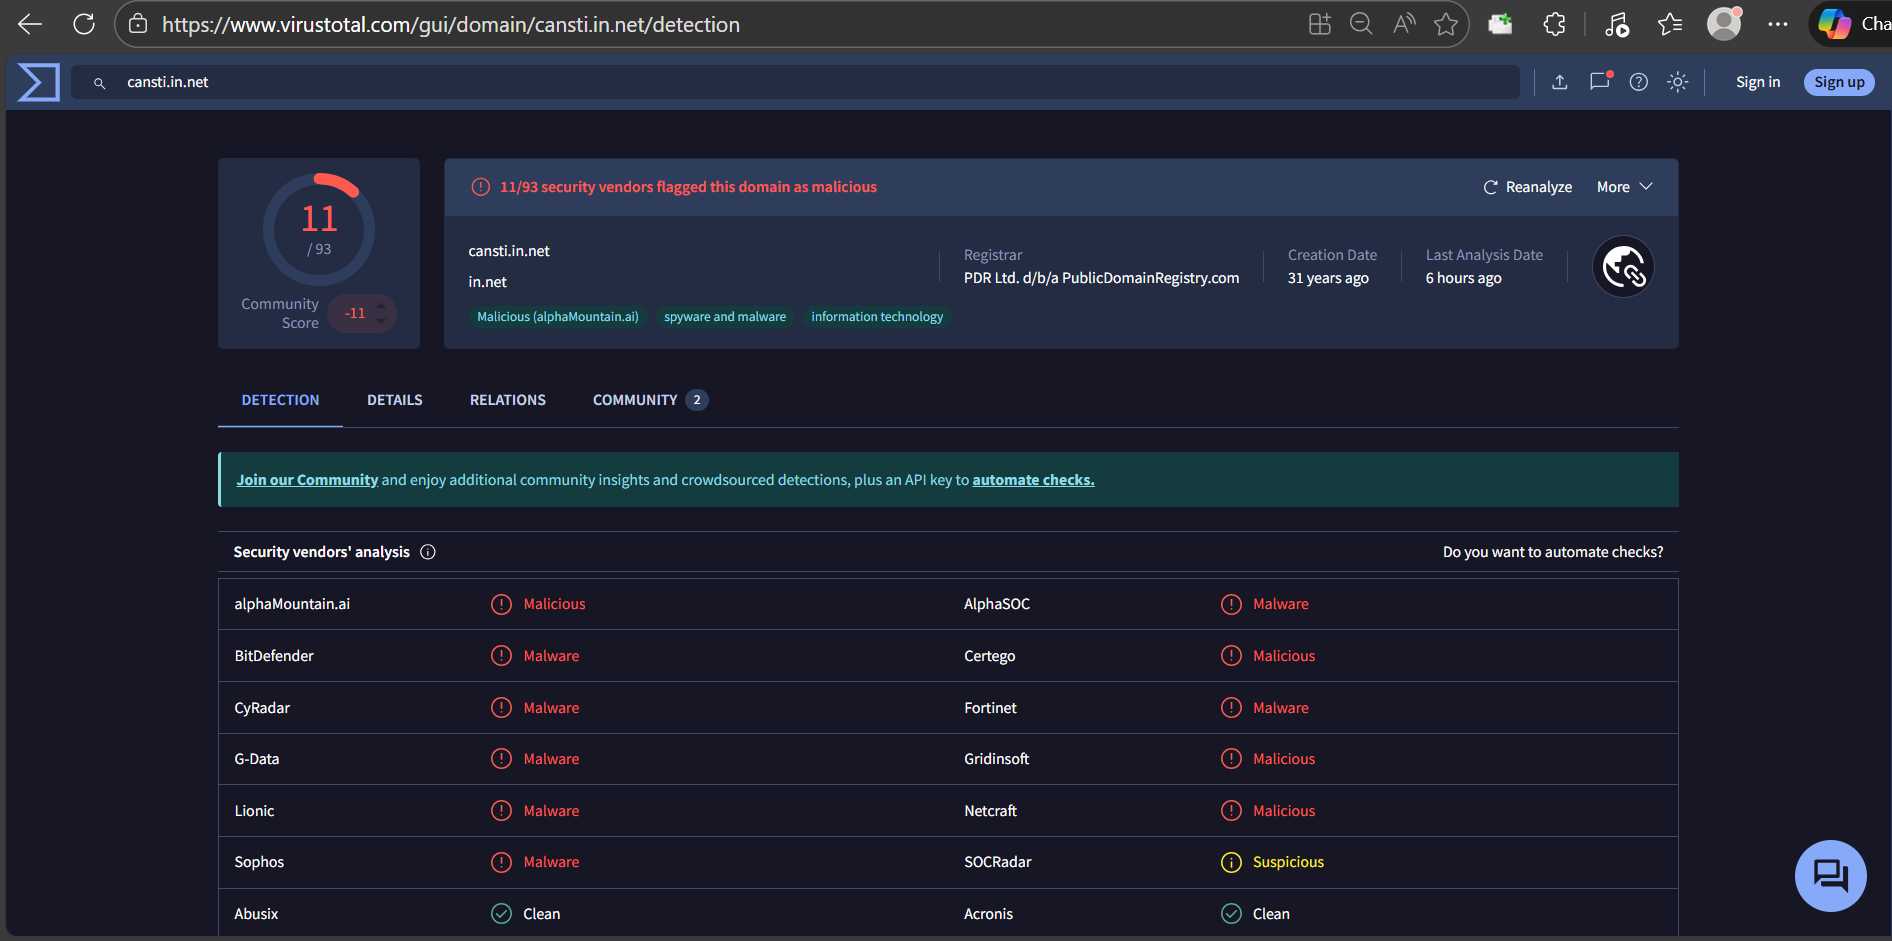Viewport: 1892px width, 941px height.
Task: Open the Relations tab
Action: click(507, 400)
